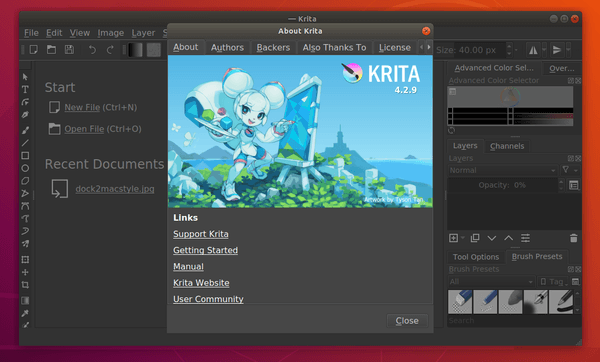600x362 pixels.
Task: Click the Open folder toolbar icon
Action: (x=51, y=49)
